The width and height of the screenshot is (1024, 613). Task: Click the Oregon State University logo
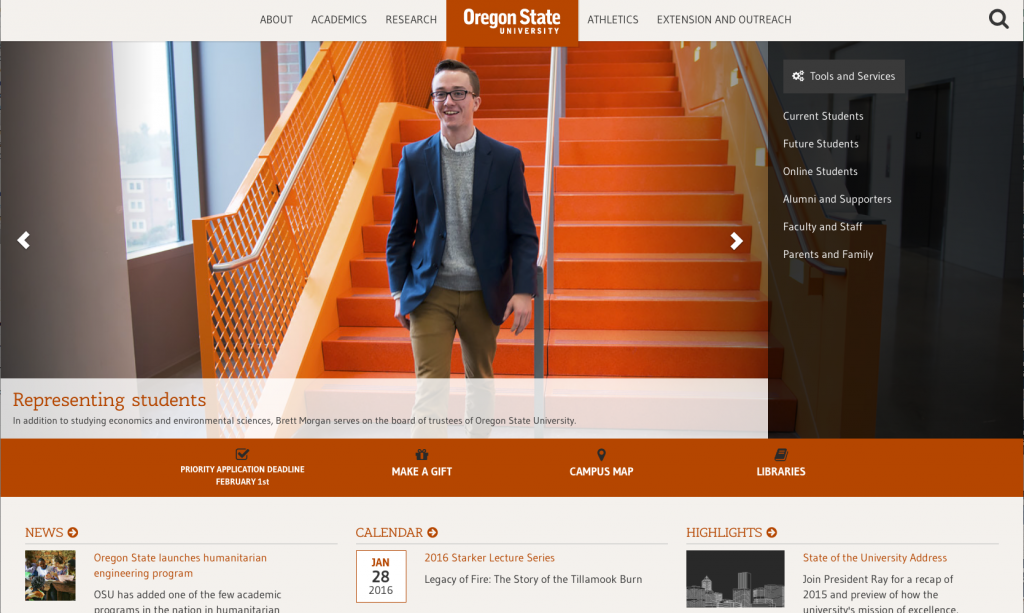coord(512,21)
